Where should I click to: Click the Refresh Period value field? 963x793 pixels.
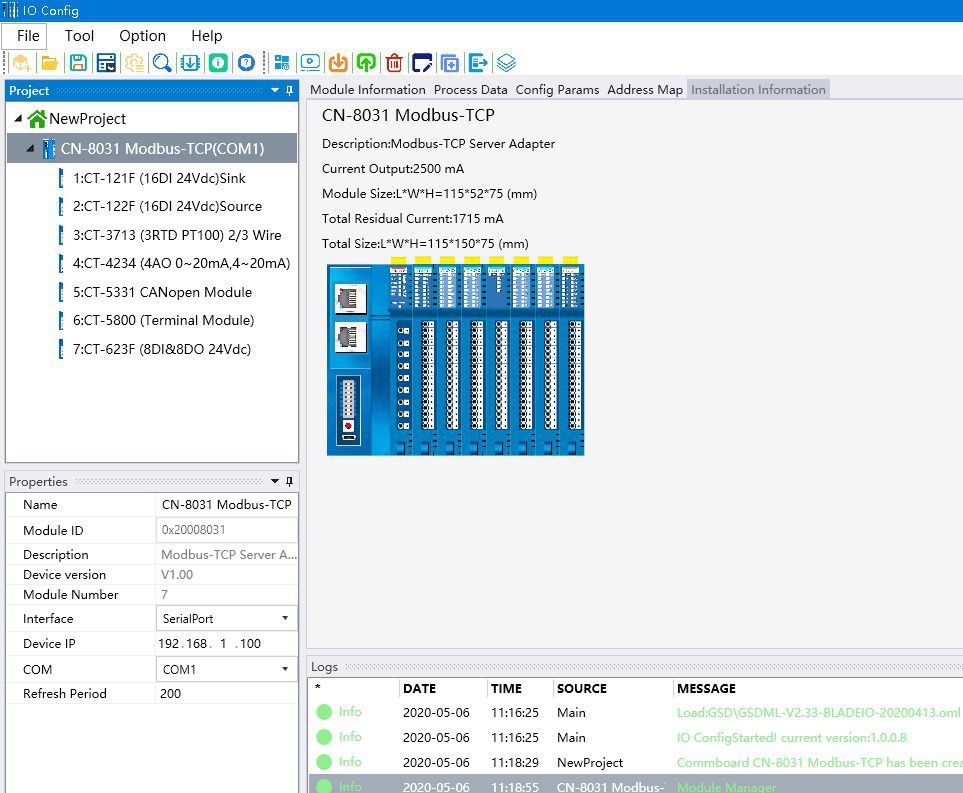(x=226, y=694)
